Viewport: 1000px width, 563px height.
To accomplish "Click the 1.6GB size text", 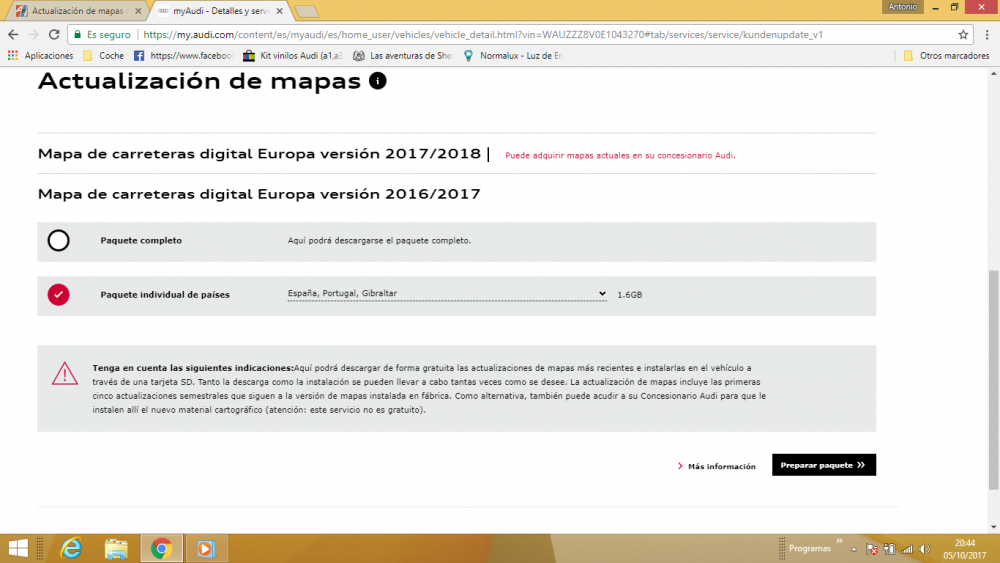I will [x=629, y=295].
